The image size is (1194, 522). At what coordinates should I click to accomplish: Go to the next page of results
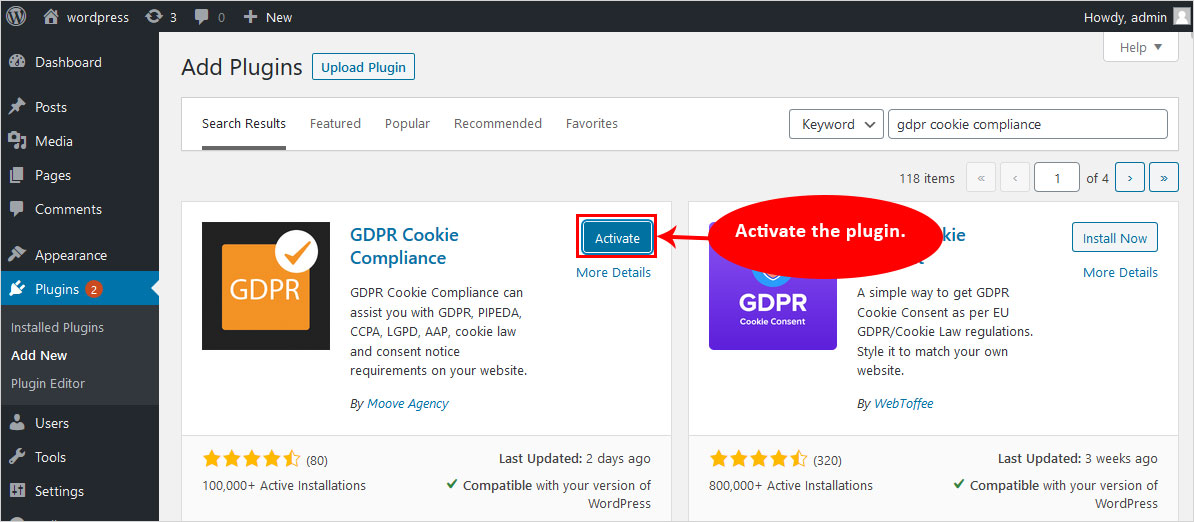coord(1129,178)
